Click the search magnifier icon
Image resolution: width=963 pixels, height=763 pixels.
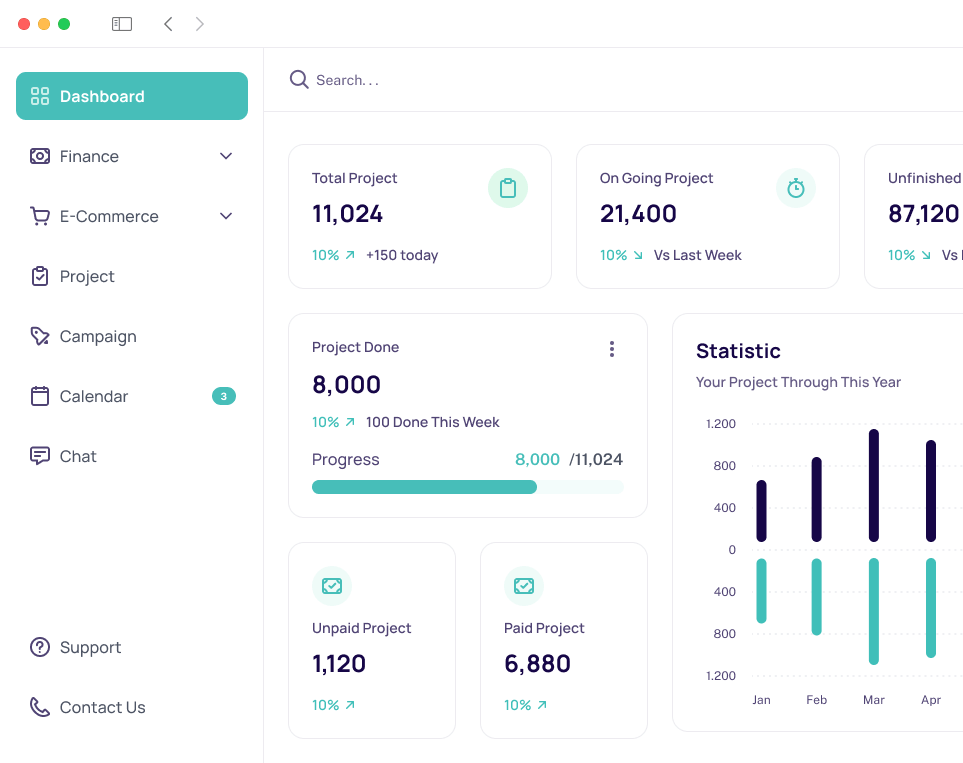pos(298,80)
